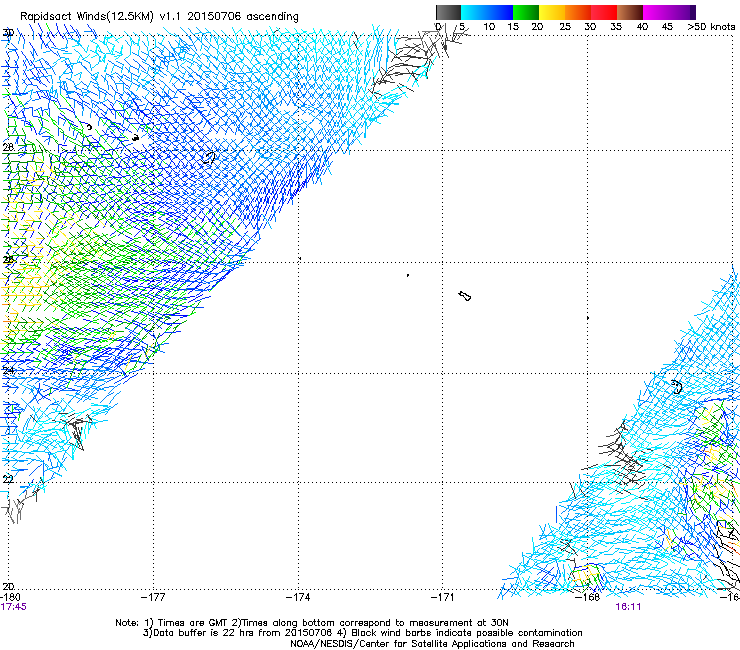Click the purple '16:11' time stamp

coord(628,607)
